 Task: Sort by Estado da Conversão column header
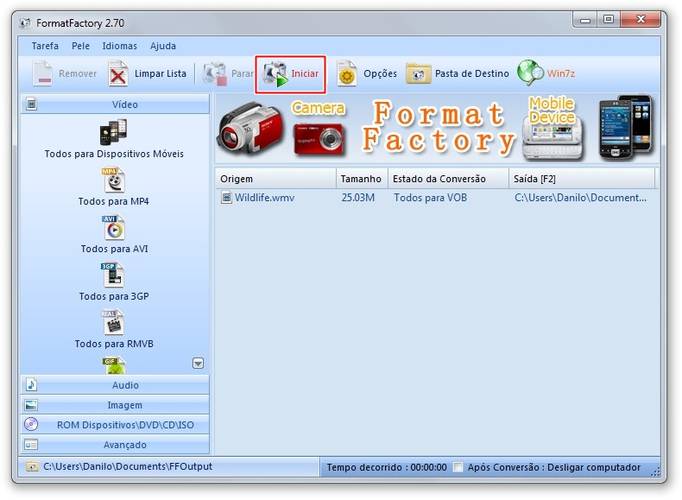point(448,179)
